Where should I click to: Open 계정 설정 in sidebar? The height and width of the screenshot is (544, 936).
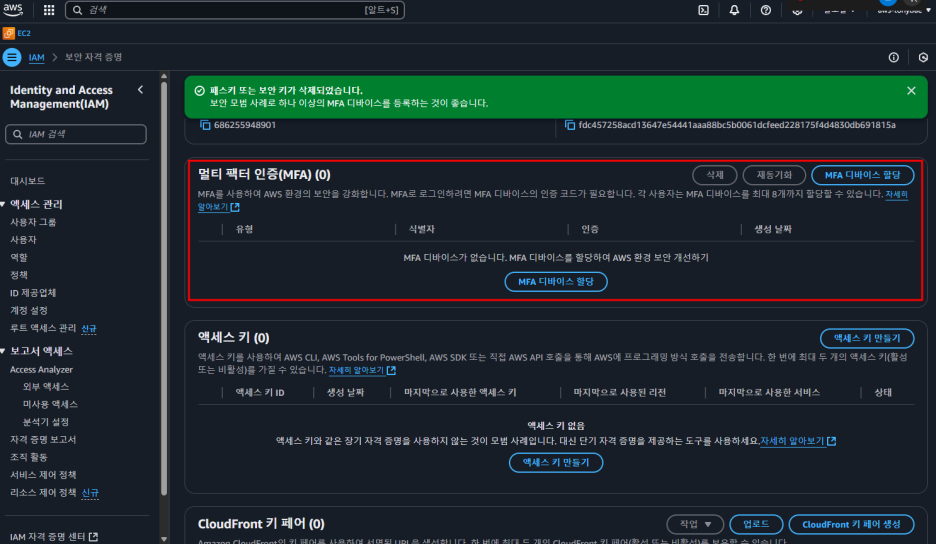[29, 311]
